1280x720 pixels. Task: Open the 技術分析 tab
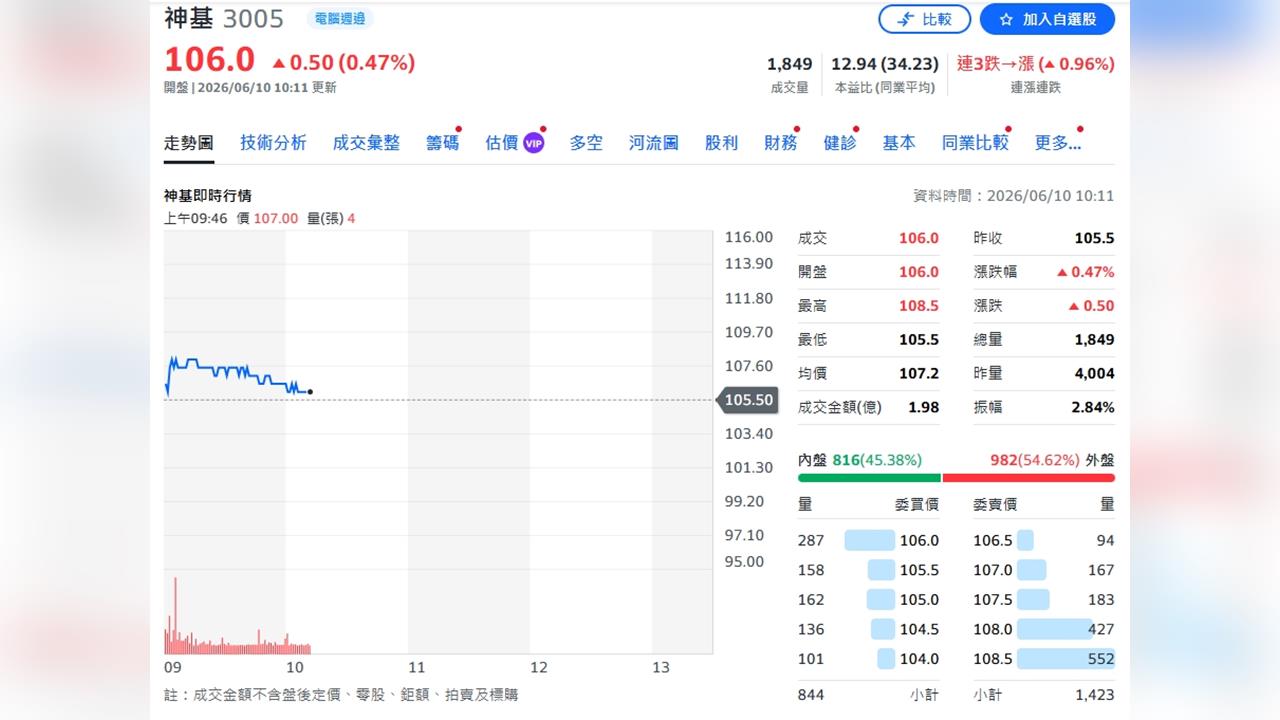273,143
